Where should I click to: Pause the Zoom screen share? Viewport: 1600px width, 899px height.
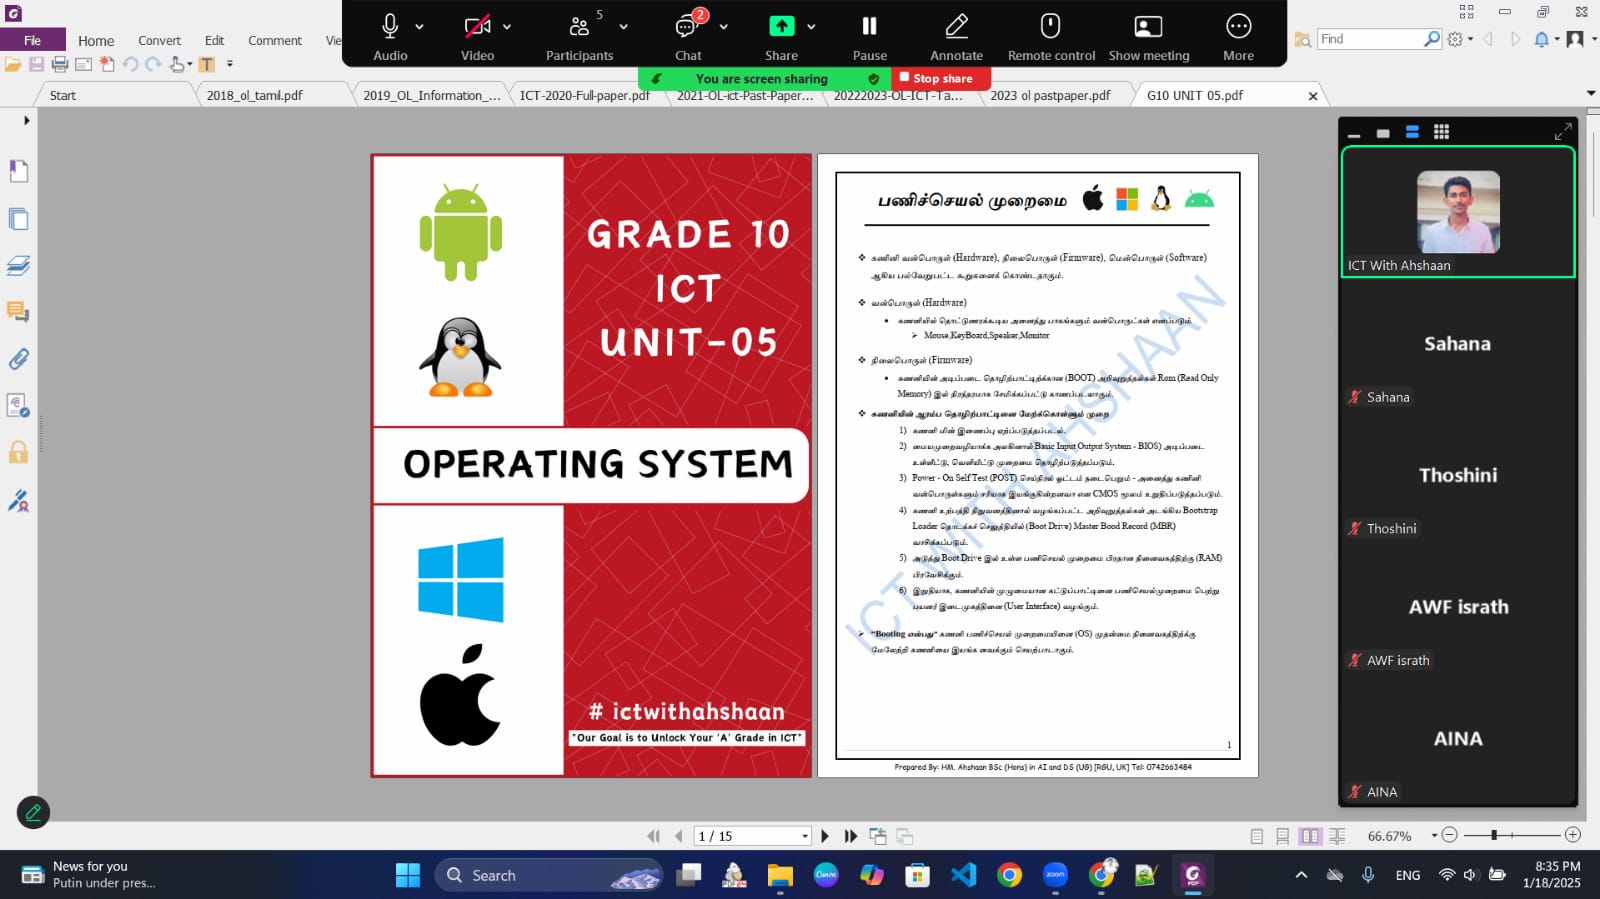(x=869, y=27)
